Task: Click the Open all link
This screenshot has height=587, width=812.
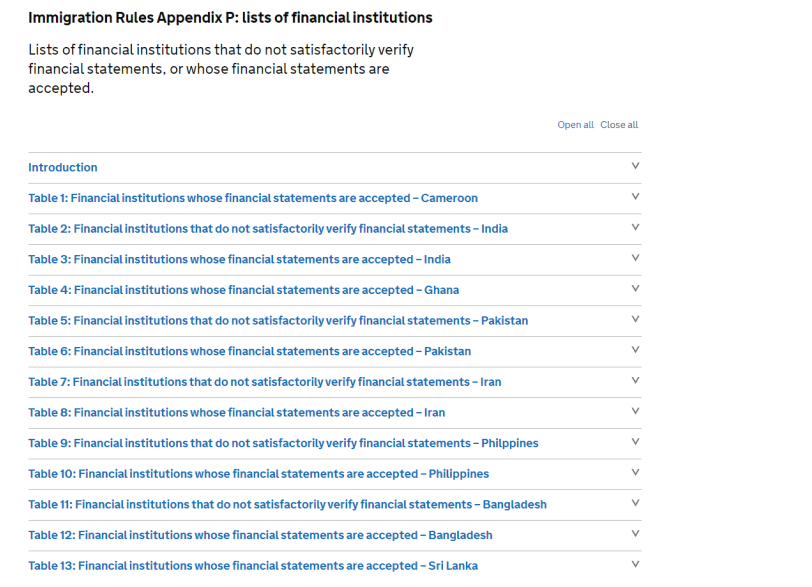Action: [575, 125]
